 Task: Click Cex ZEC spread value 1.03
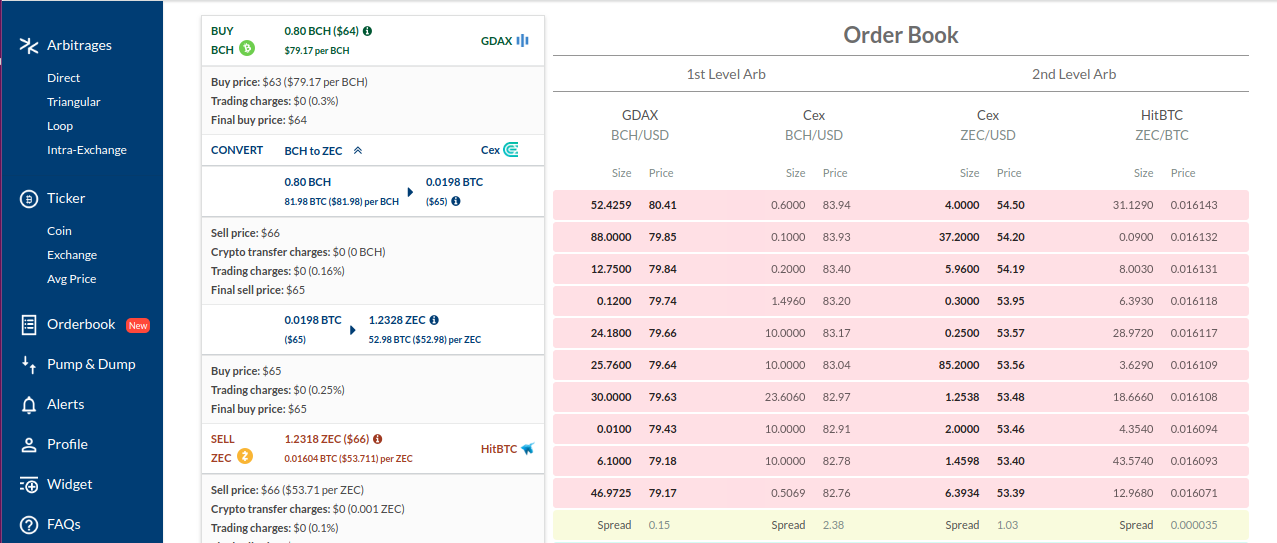[1007, 525]
